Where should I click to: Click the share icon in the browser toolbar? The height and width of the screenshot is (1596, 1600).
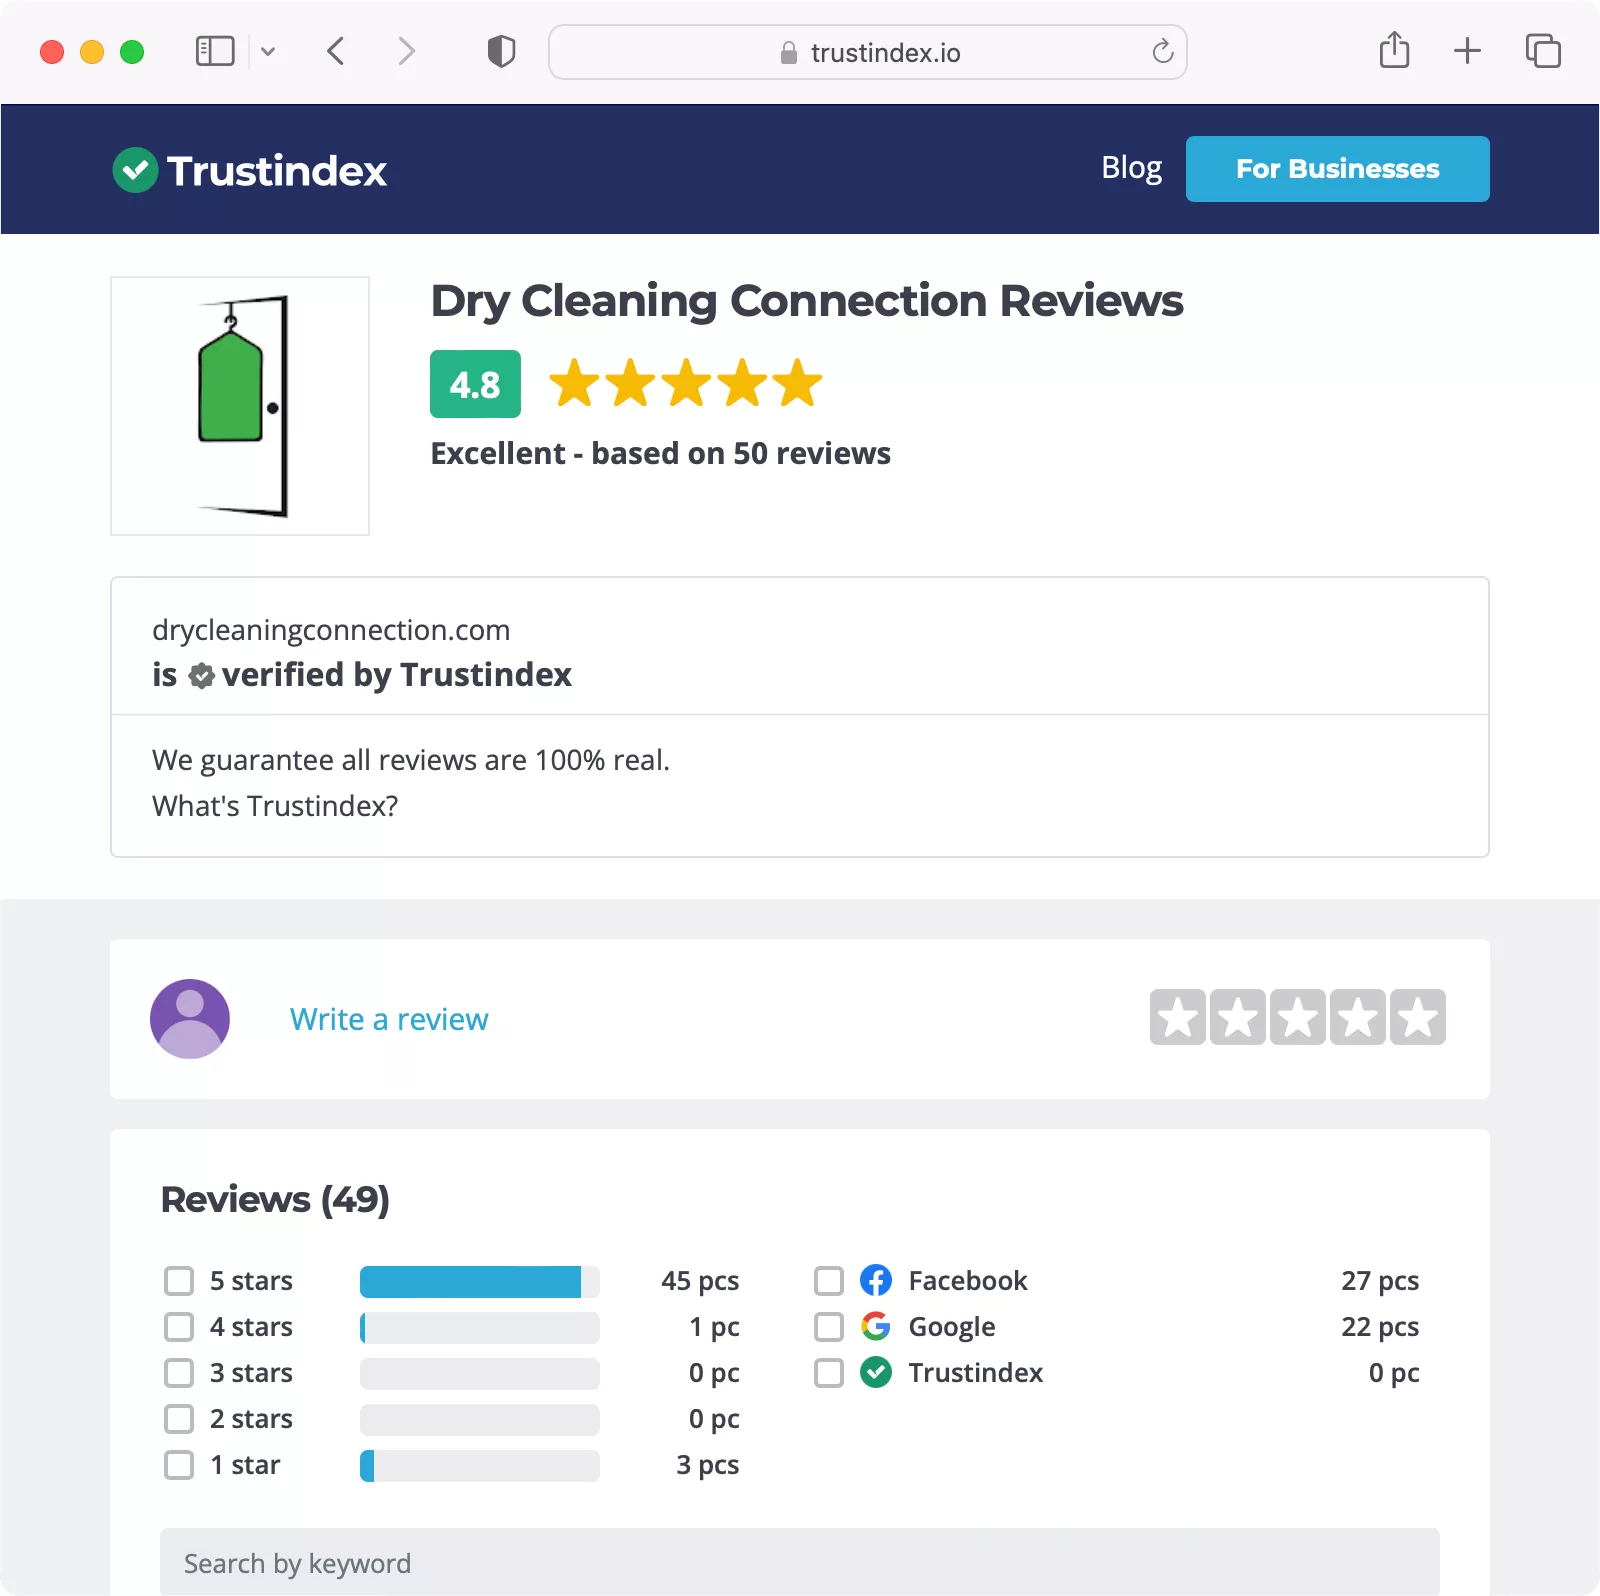click(x=1395, y=50)
